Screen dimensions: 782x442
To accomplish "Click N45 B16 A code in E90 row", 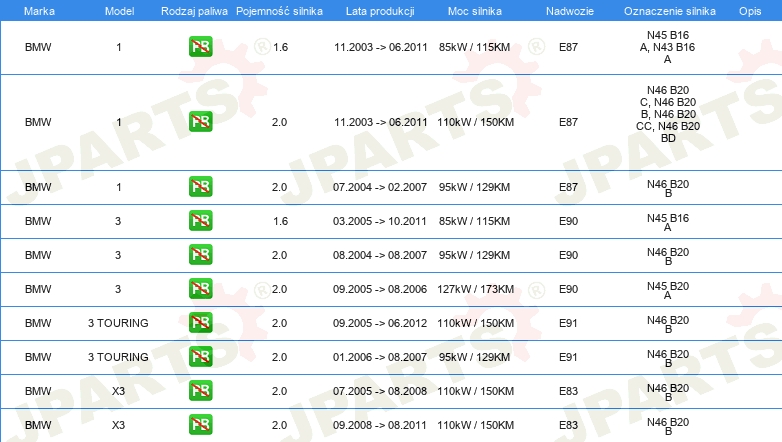I will (668, 222).
